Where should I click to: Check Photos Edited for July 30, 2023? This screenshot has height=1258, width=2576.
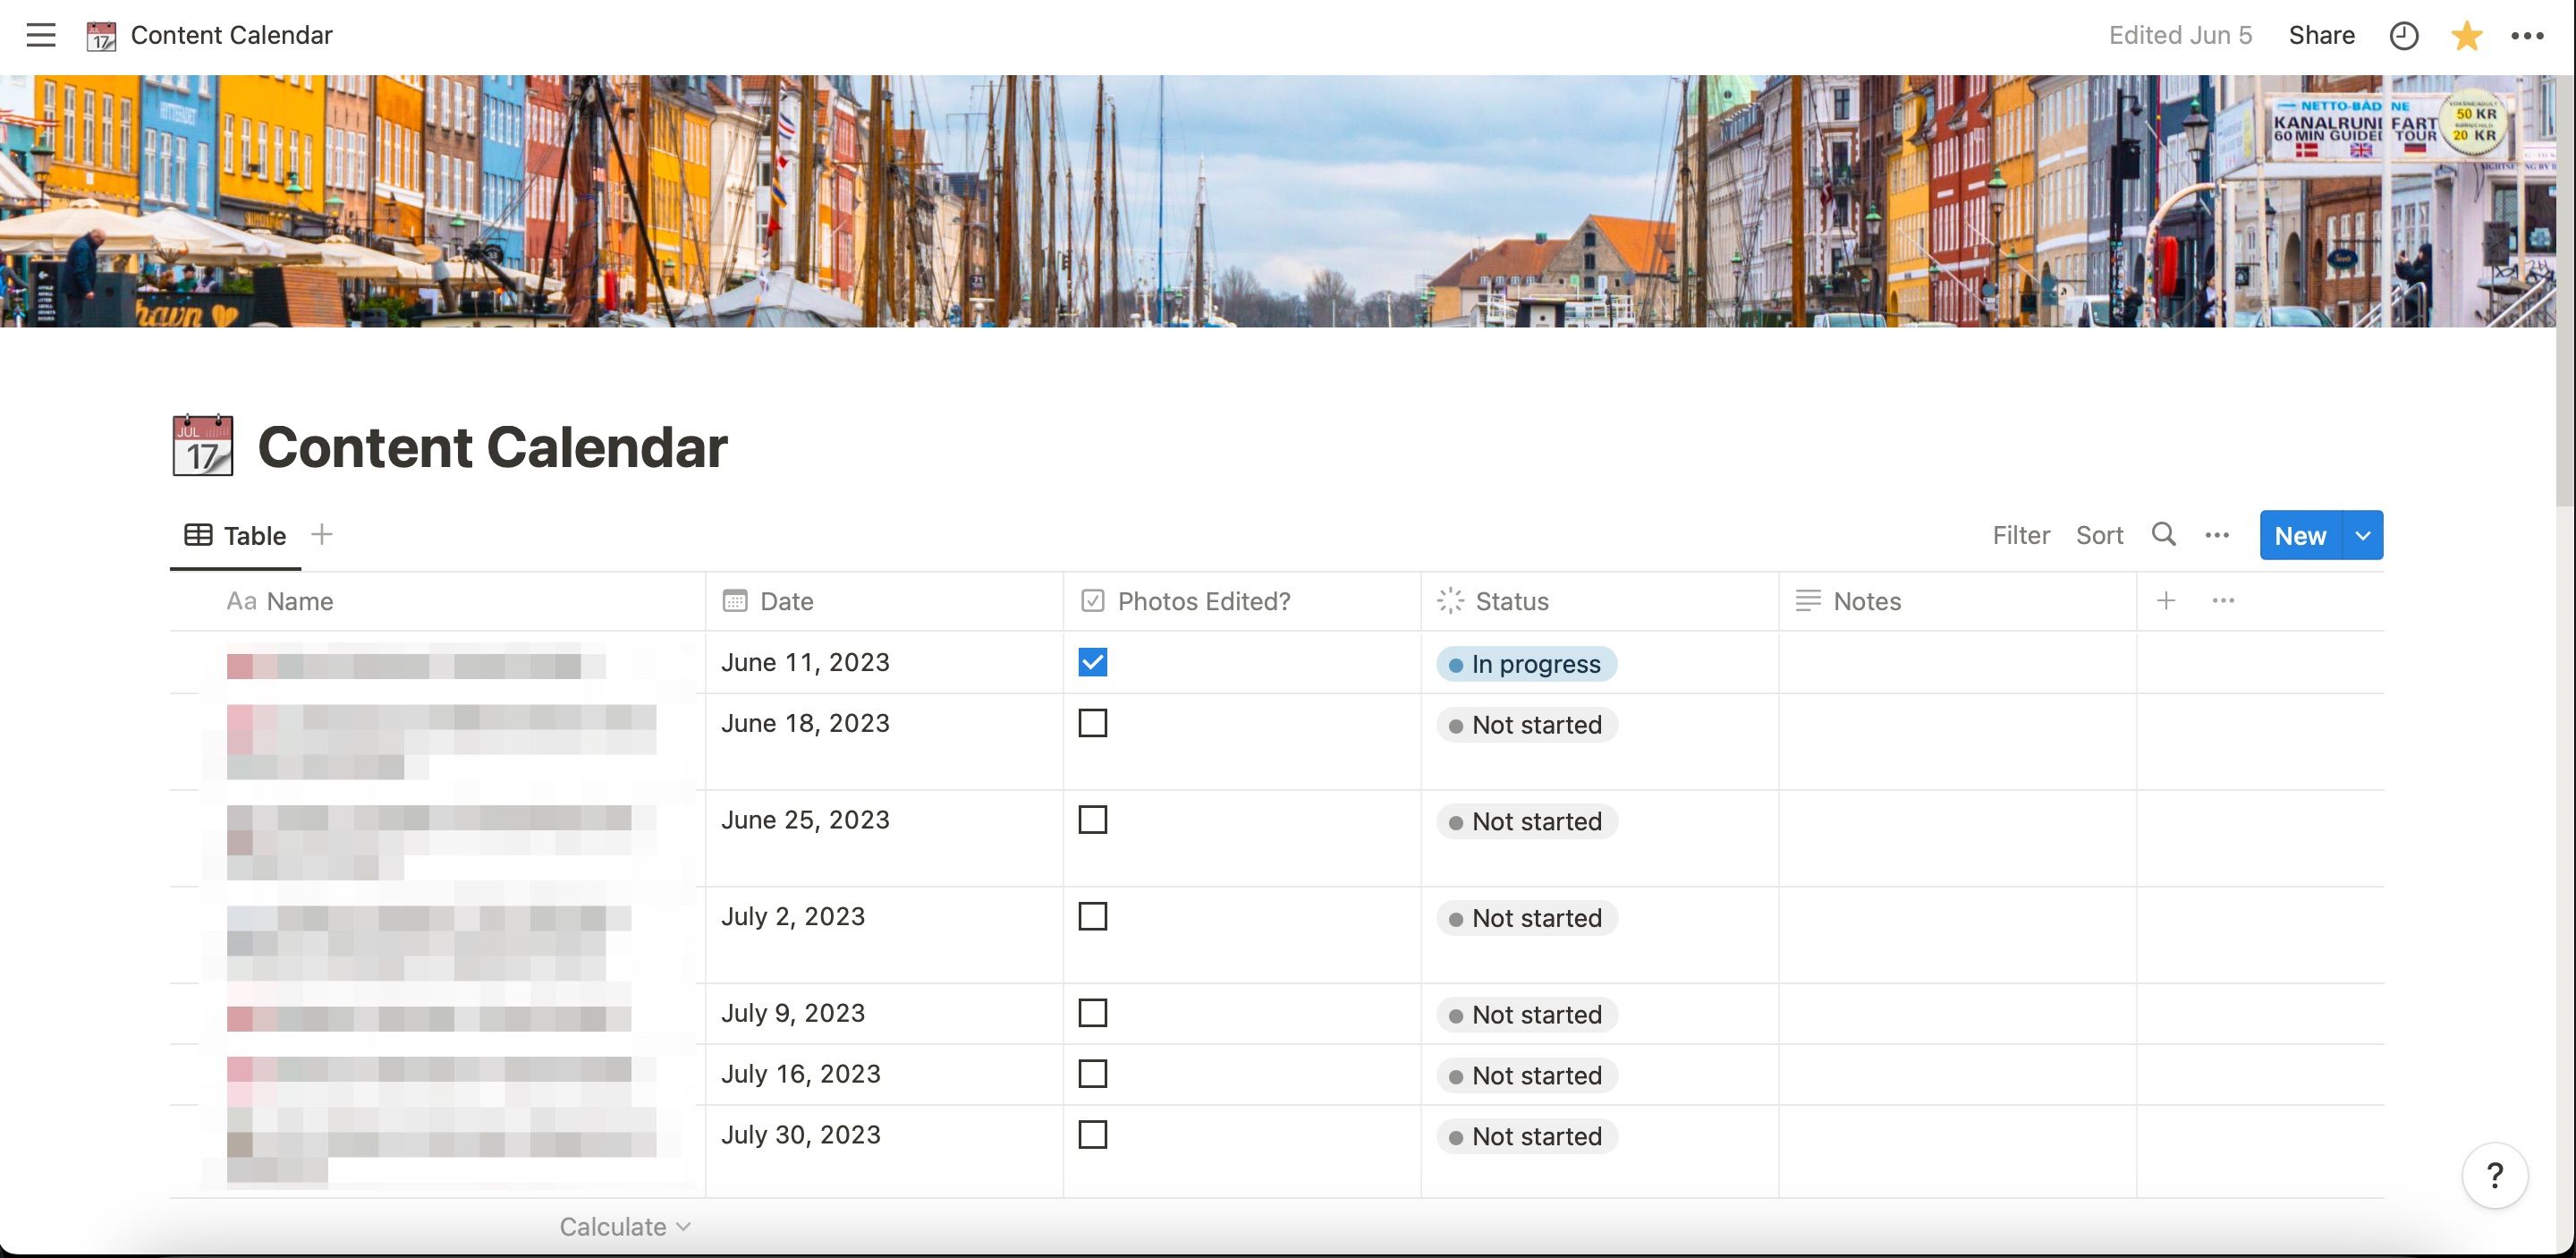[x=1092, y=1135]
